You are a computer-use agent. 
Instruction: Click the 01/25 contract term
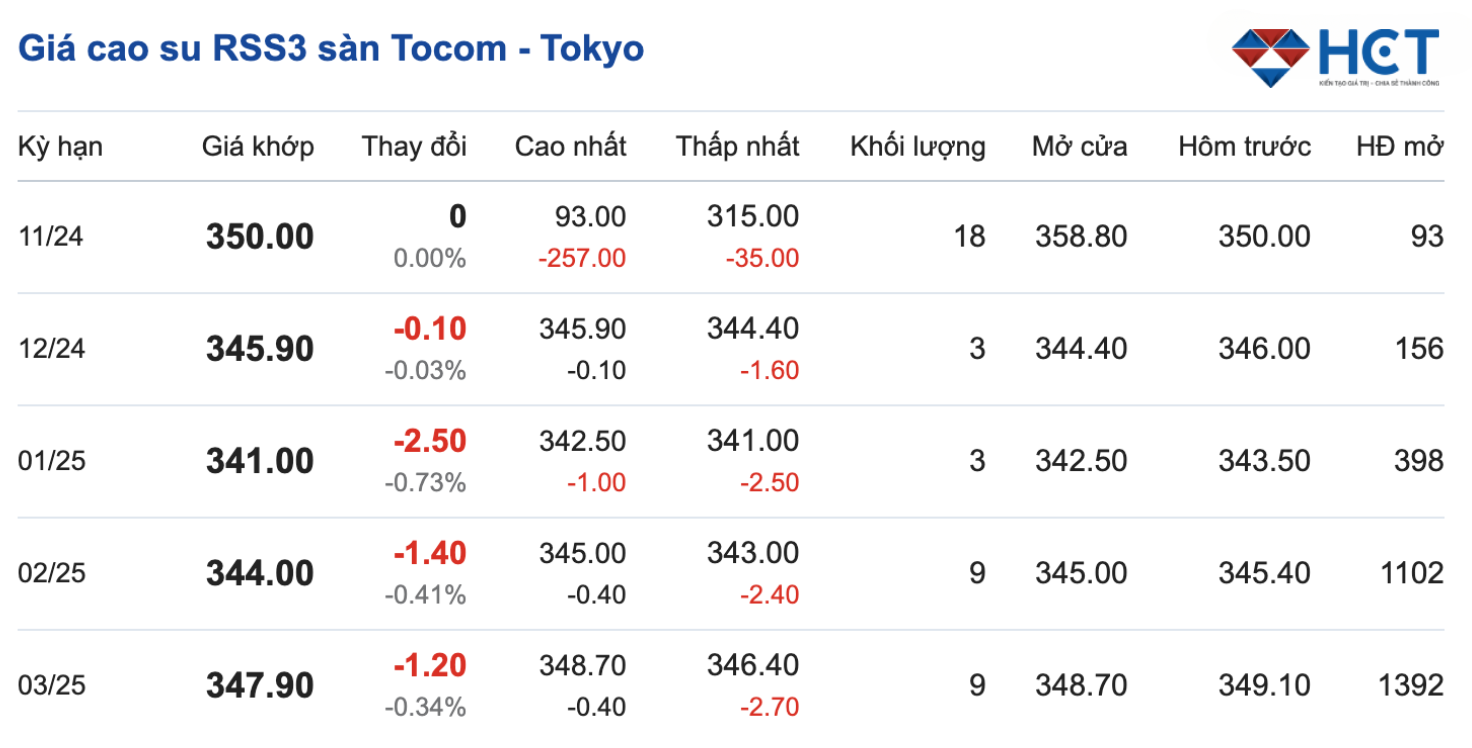coord(52,461)
